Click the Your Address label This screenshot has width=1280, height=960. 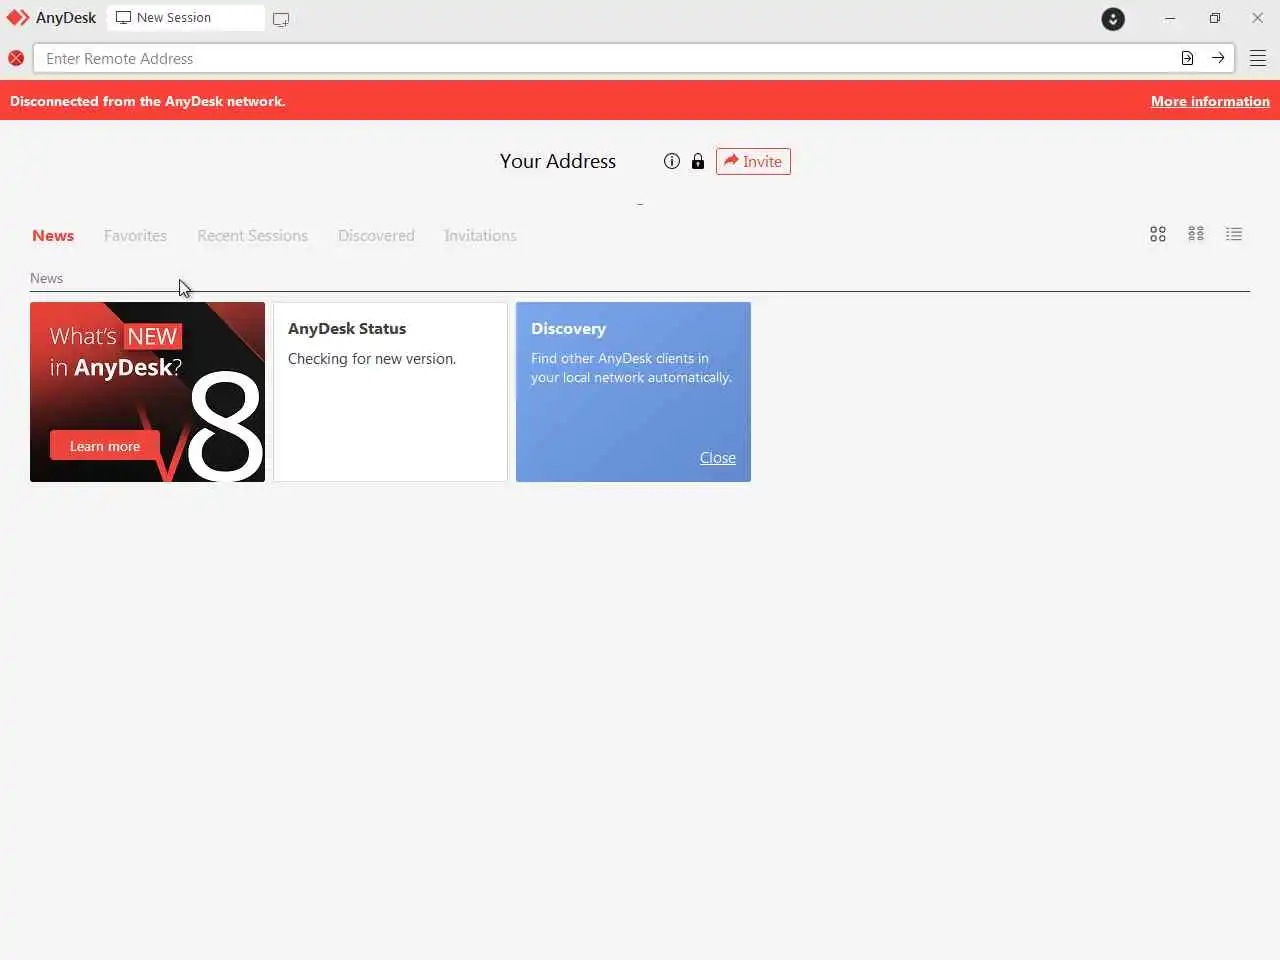pyautogui.click(x=558, y=161)
